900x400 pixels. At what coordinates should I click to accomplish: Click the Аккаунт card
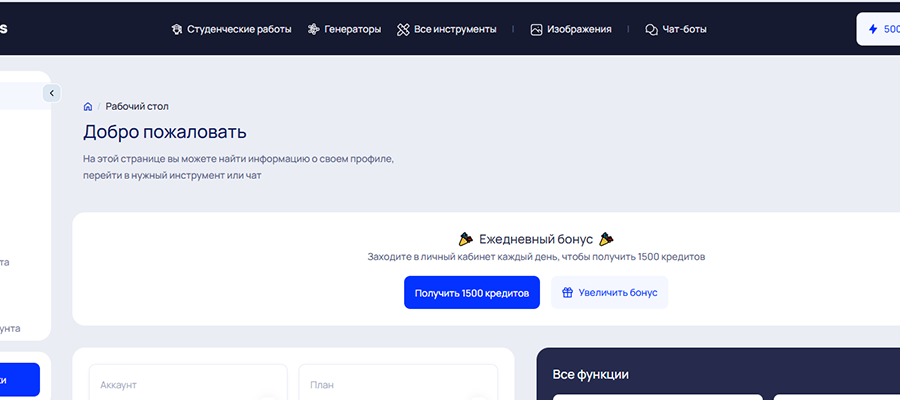tap(188, 382)
